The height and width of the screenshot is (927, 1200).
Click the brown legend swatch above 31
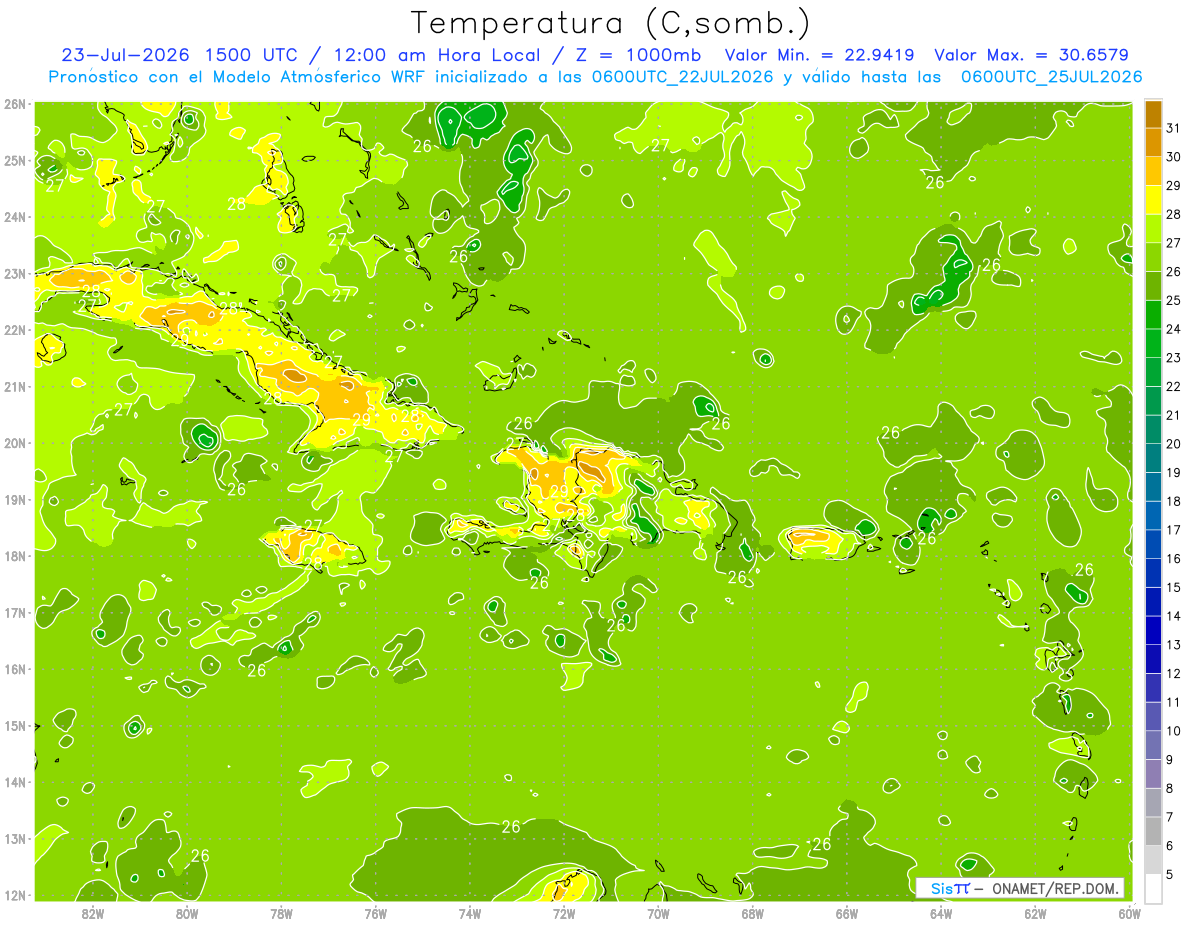[1153, 115]
